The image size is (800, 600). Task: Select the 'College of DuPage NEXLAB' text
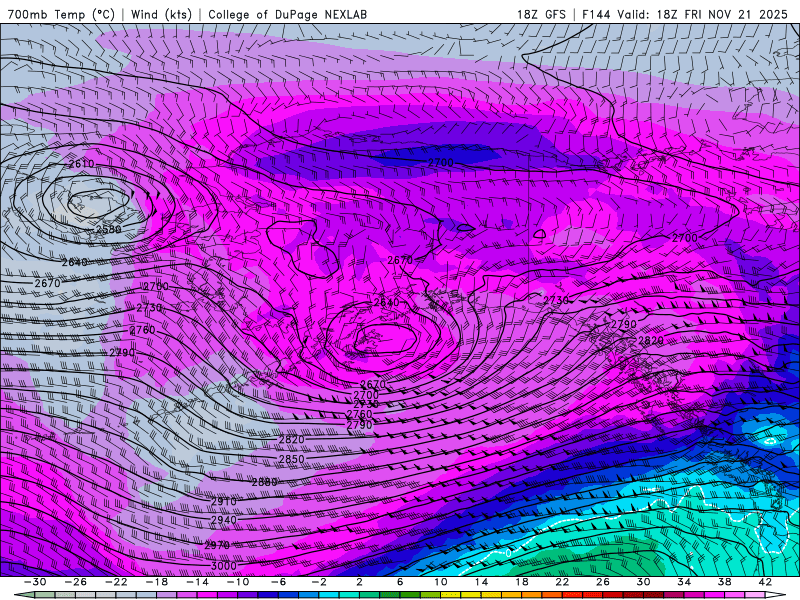tap(287, 14)
